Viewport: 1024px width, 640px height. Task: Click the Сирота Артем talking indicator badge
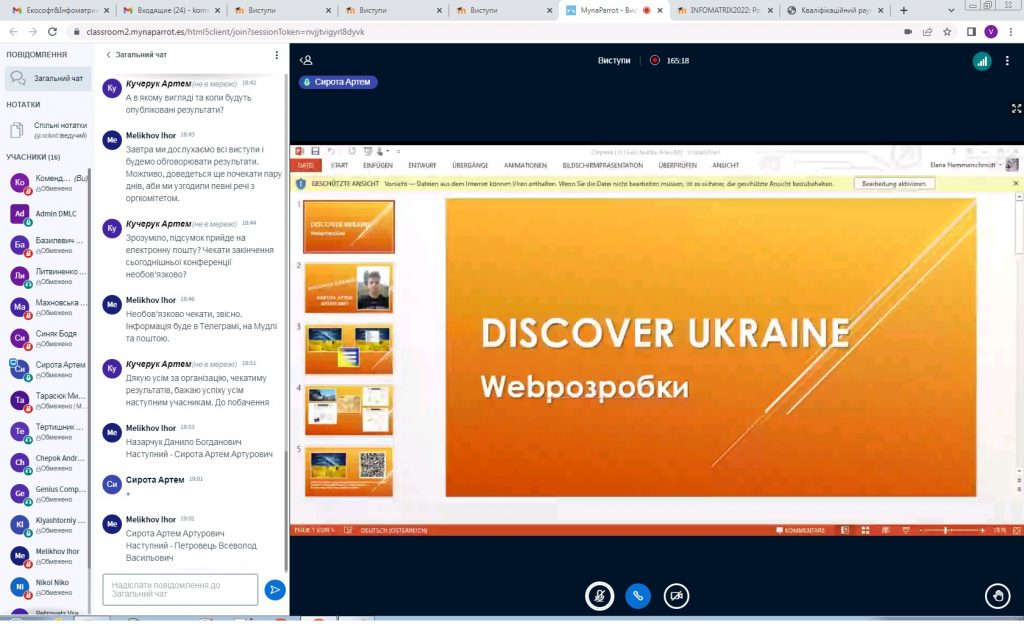coord(338,82)
